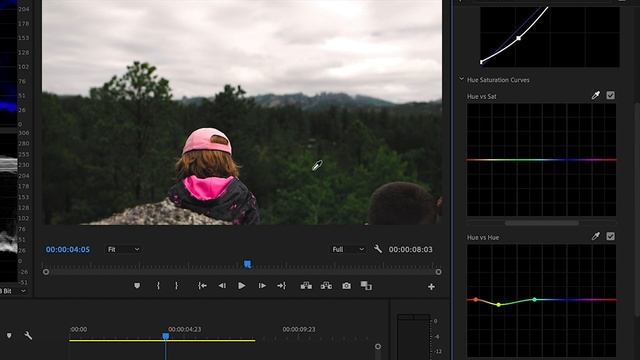Image resolution: width=640 pixels, height=360 pixels.
Task: Step back one frame
Action: pyautogui.click(x=222, y=286)
